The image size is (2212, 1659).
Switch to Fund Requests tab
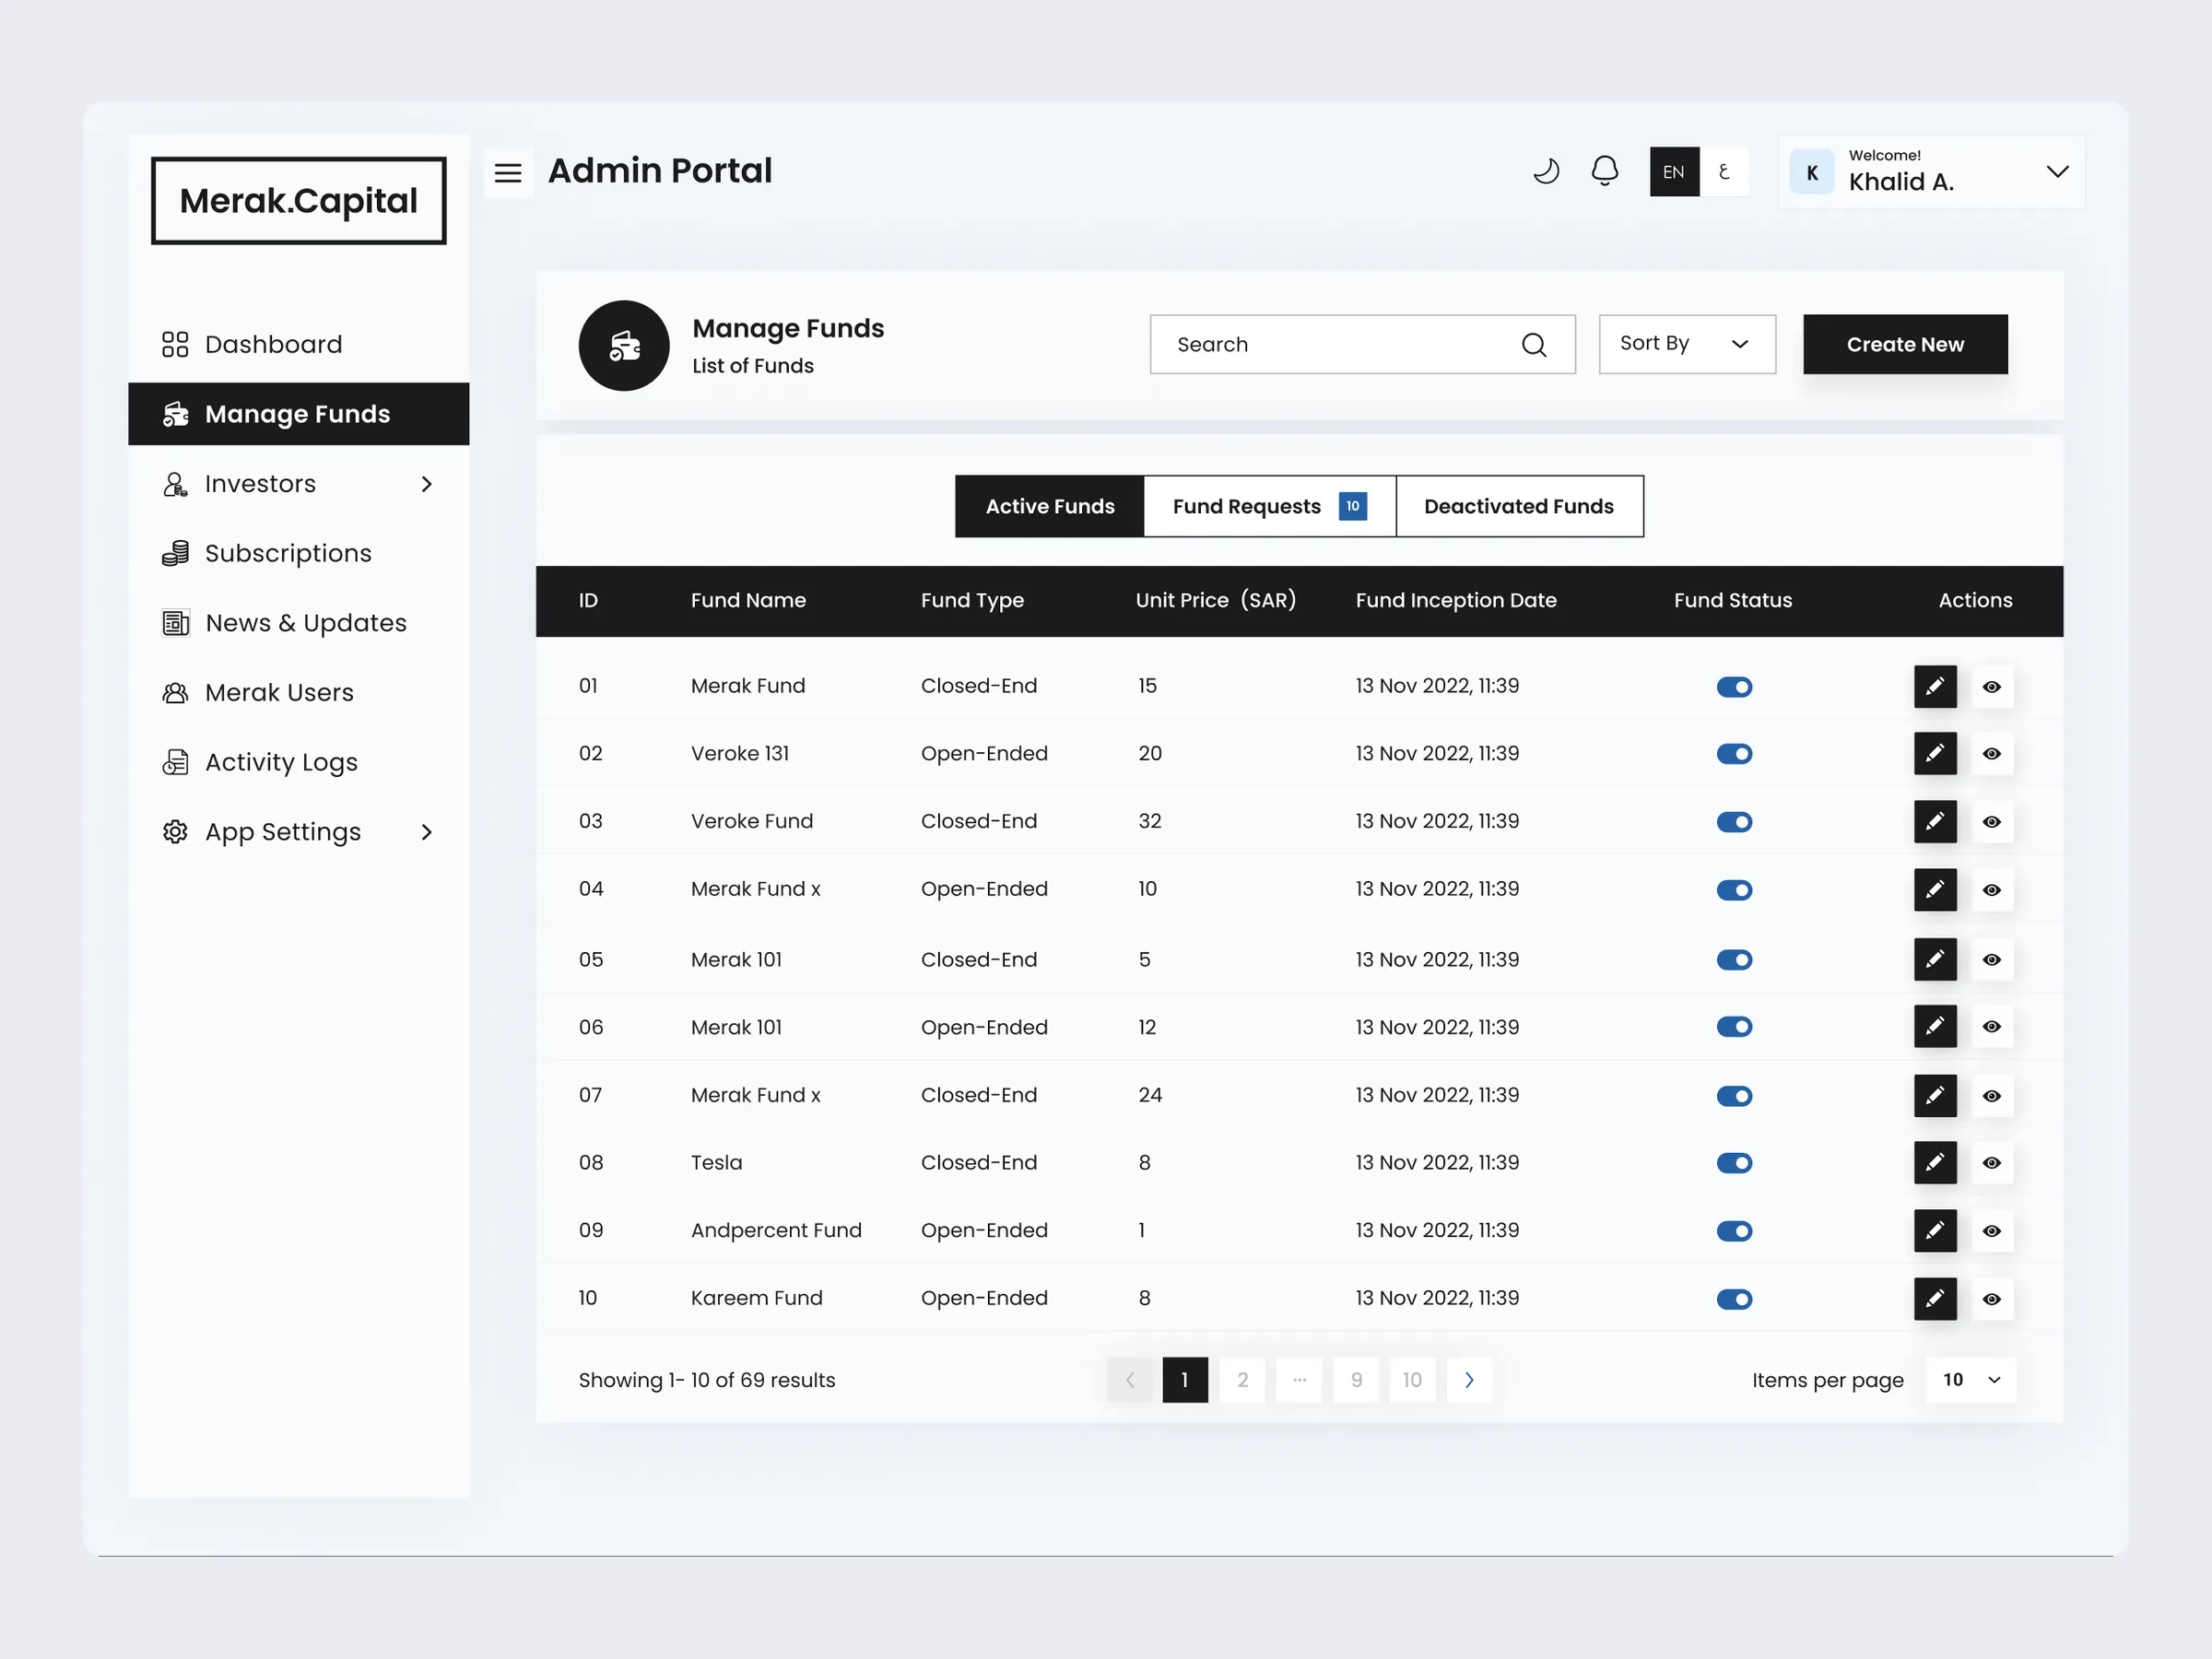(x=1269, y=506)
